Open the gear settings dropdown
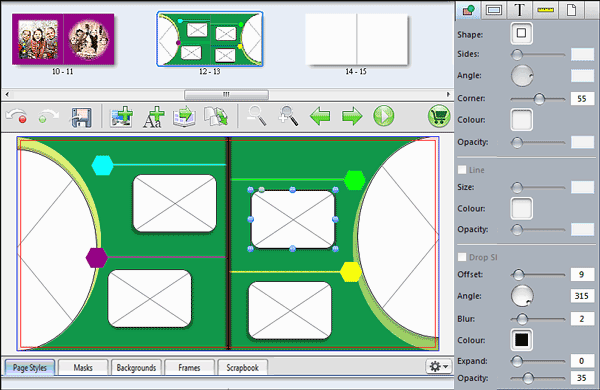Viewport: 600px width, 390px height. pyautogui.click(x=439, y=367)
